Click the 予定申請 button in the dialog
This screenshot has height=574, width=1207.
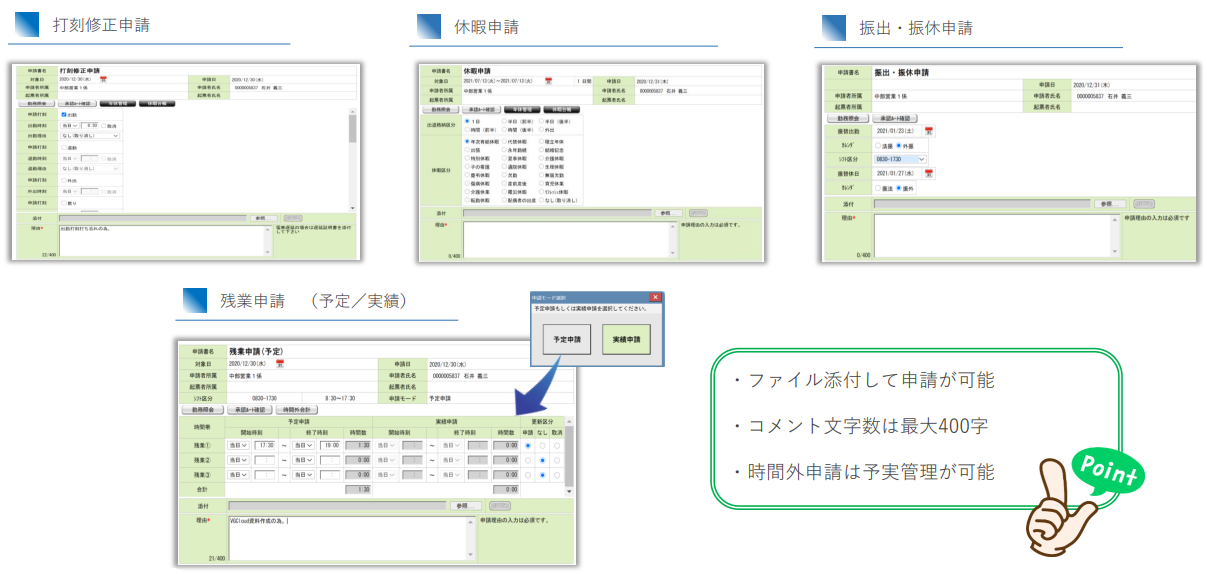coord(567,340)
